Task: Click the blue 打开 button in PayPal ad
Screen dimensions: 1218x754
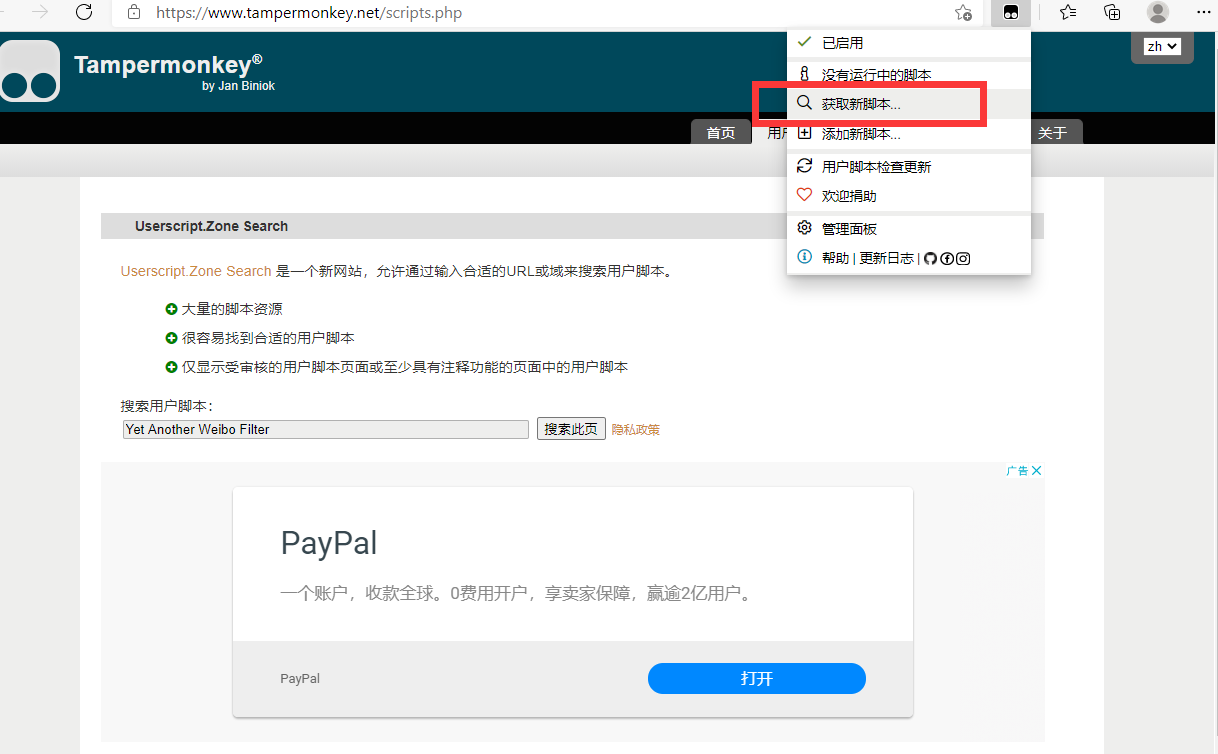Action: 757,678
